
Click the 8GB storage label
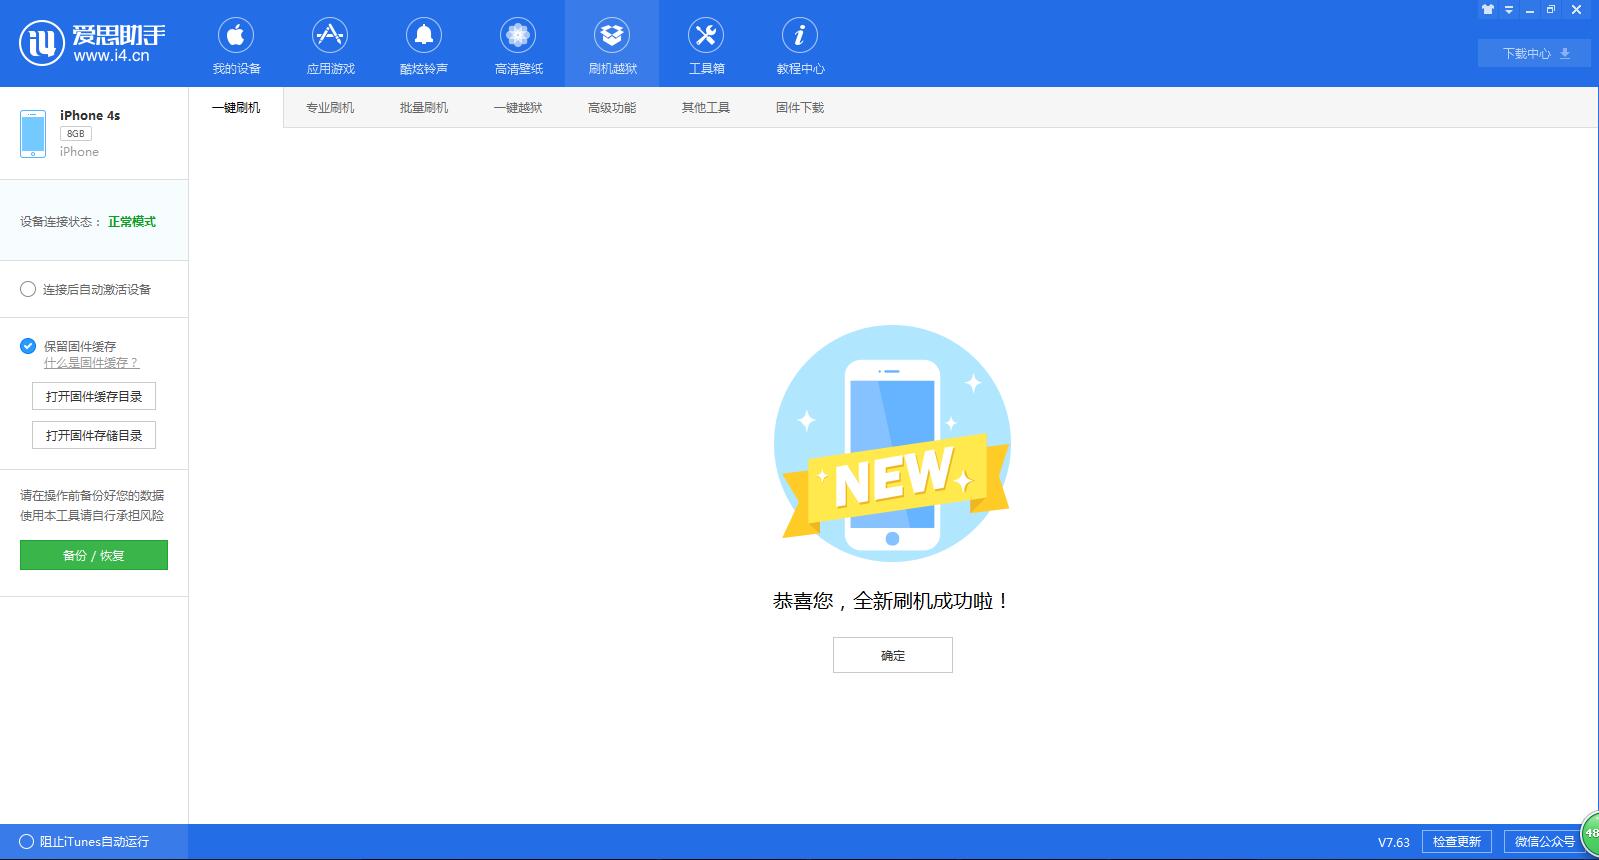pos(75,133)
